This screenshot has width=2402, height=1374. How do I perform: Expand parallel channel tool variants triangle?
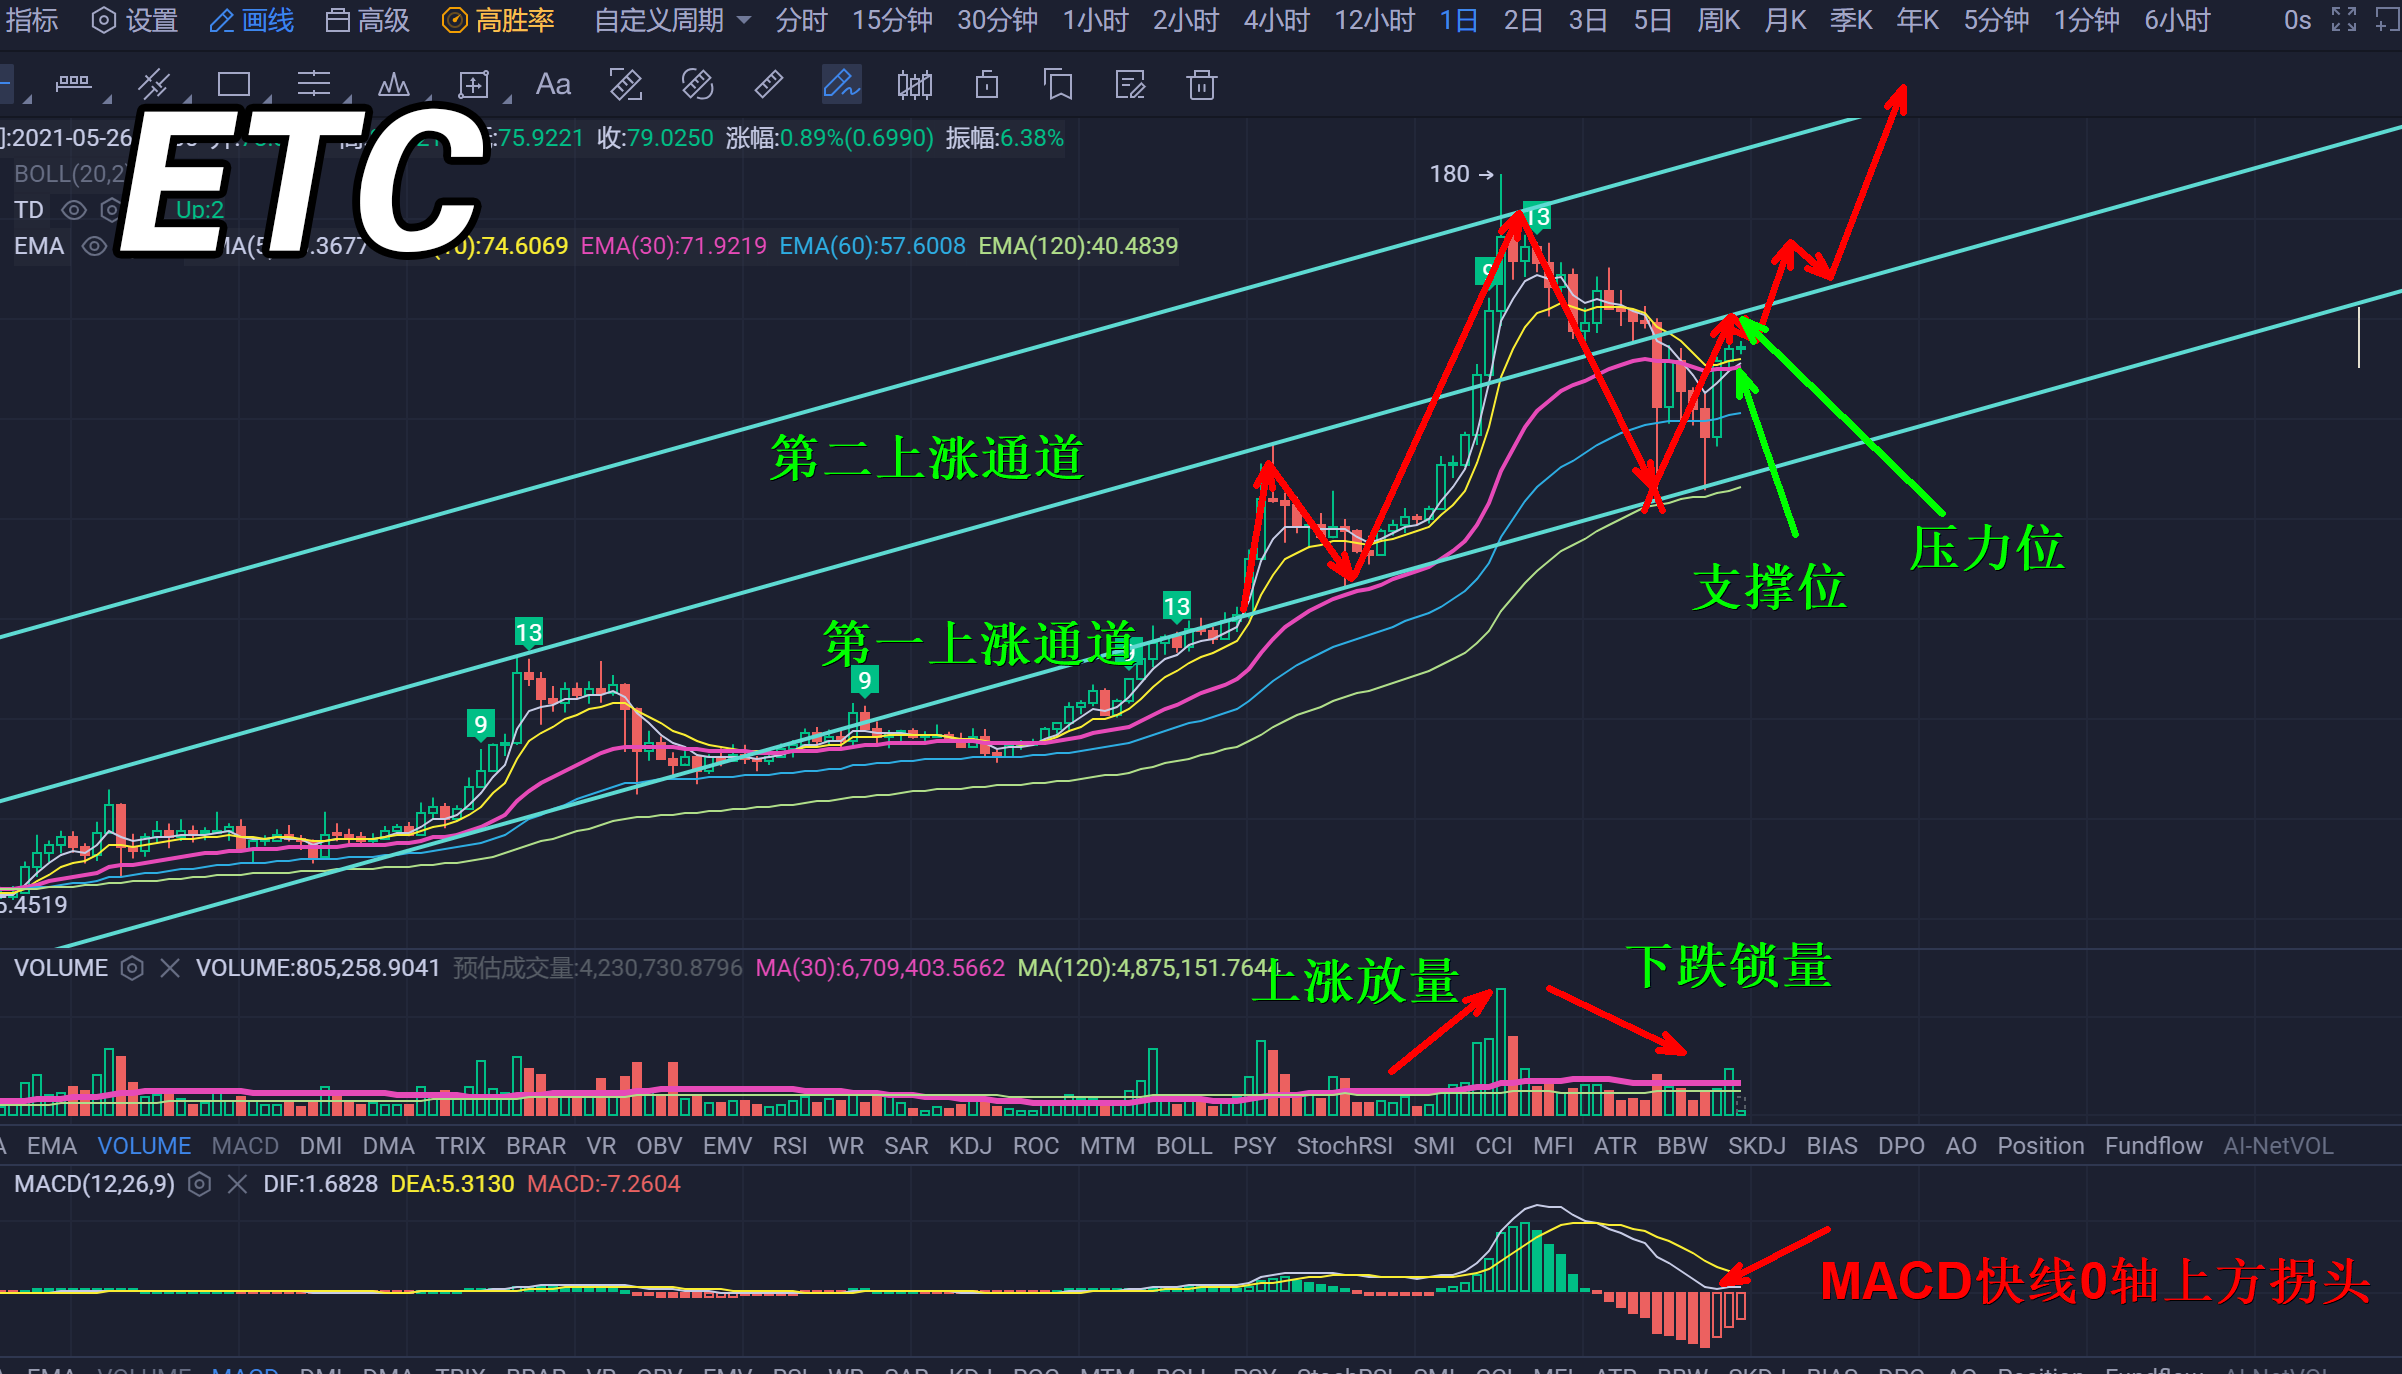click(188, 98)
